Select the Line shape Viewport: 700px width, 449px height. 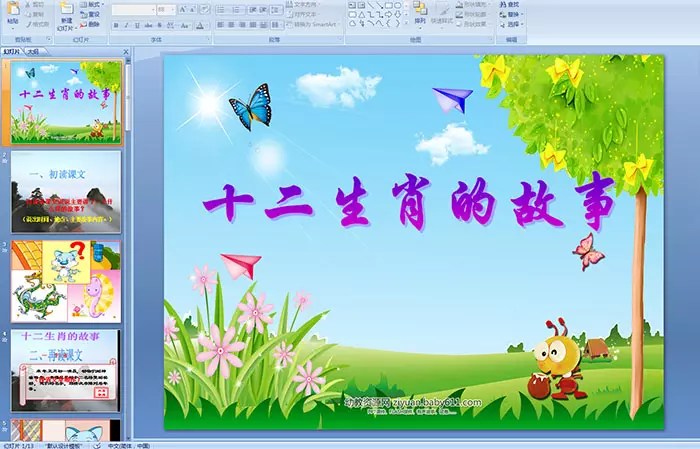(371, 5)
